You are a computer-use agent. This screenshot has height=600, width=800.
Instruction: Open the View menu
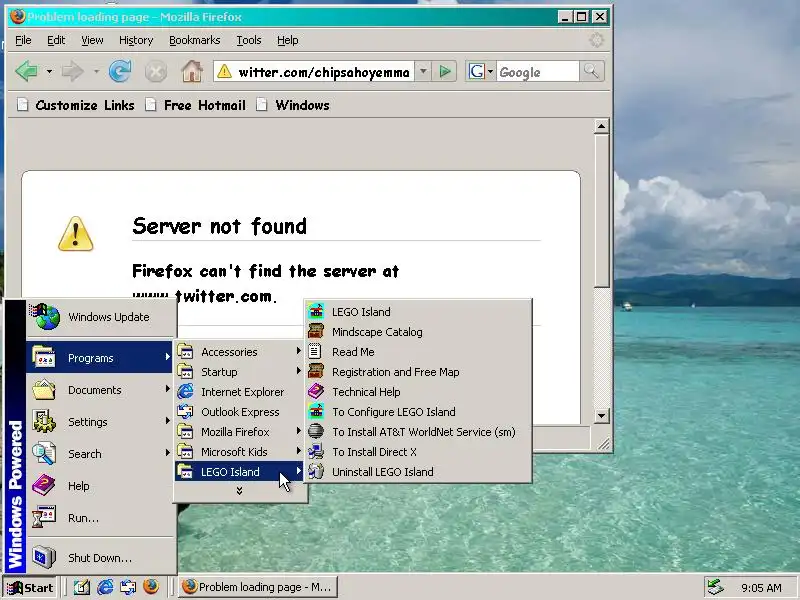tap(92, 40)
